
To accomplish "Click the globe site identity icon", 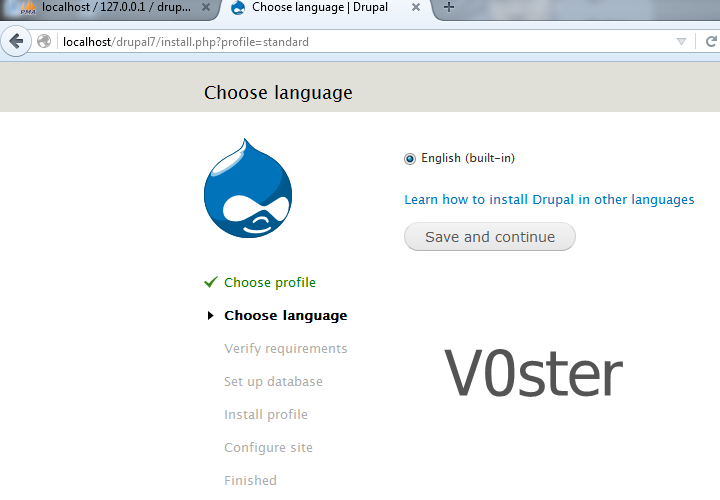I will [x=44, y=41].
